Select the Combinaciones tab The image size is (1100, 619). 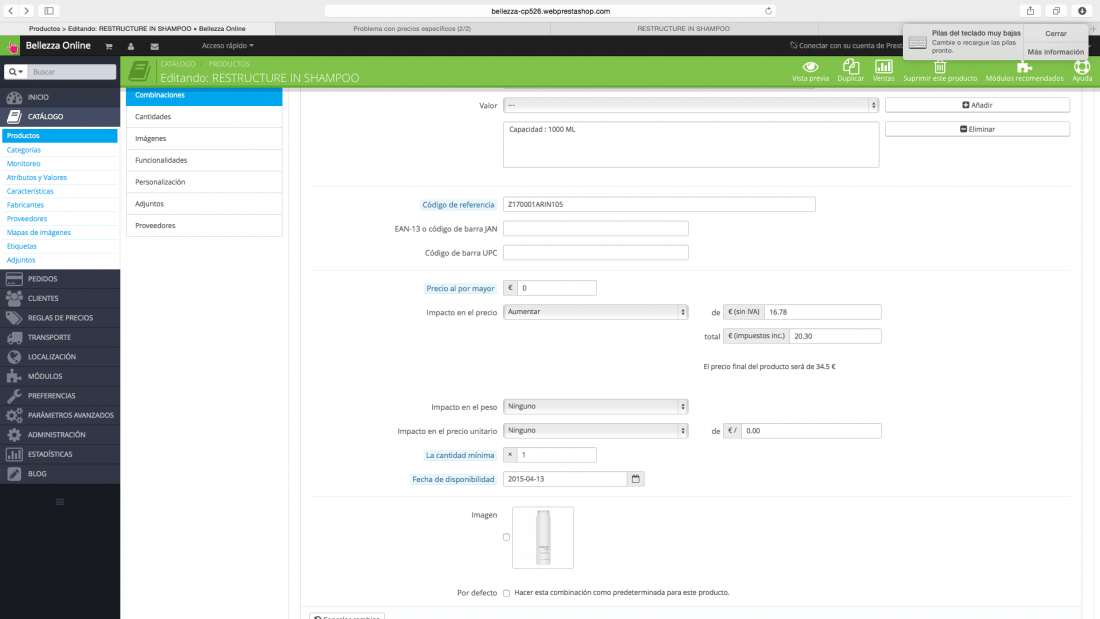204,95
